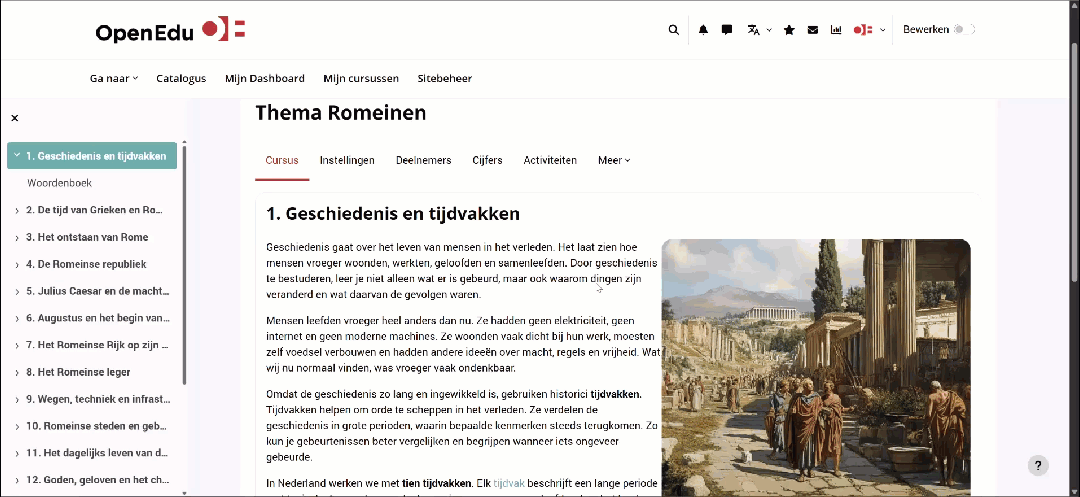
Task: Open Mijn Dashboard in navigation
Action: [264, 78]
